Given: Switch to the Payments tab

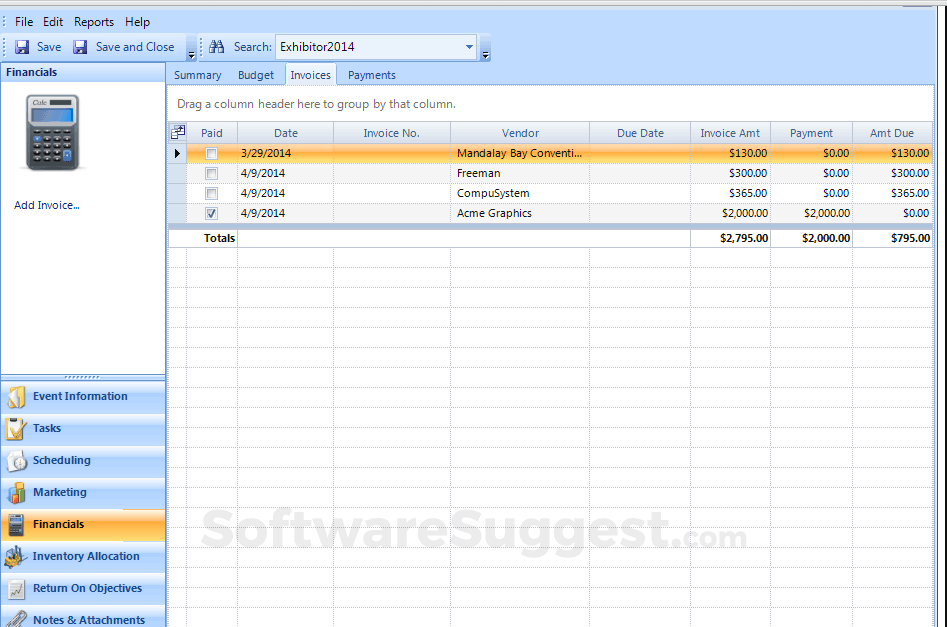Looking at the screenshot, I should [371, 74].
